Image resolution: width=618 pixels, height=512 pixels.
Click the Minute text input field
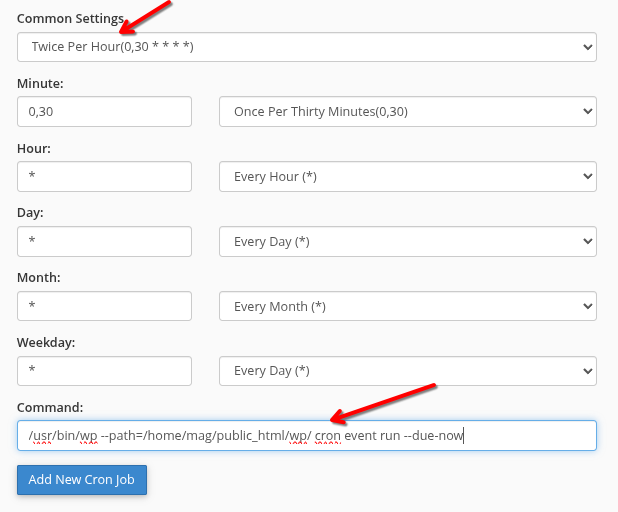(104, 112)
